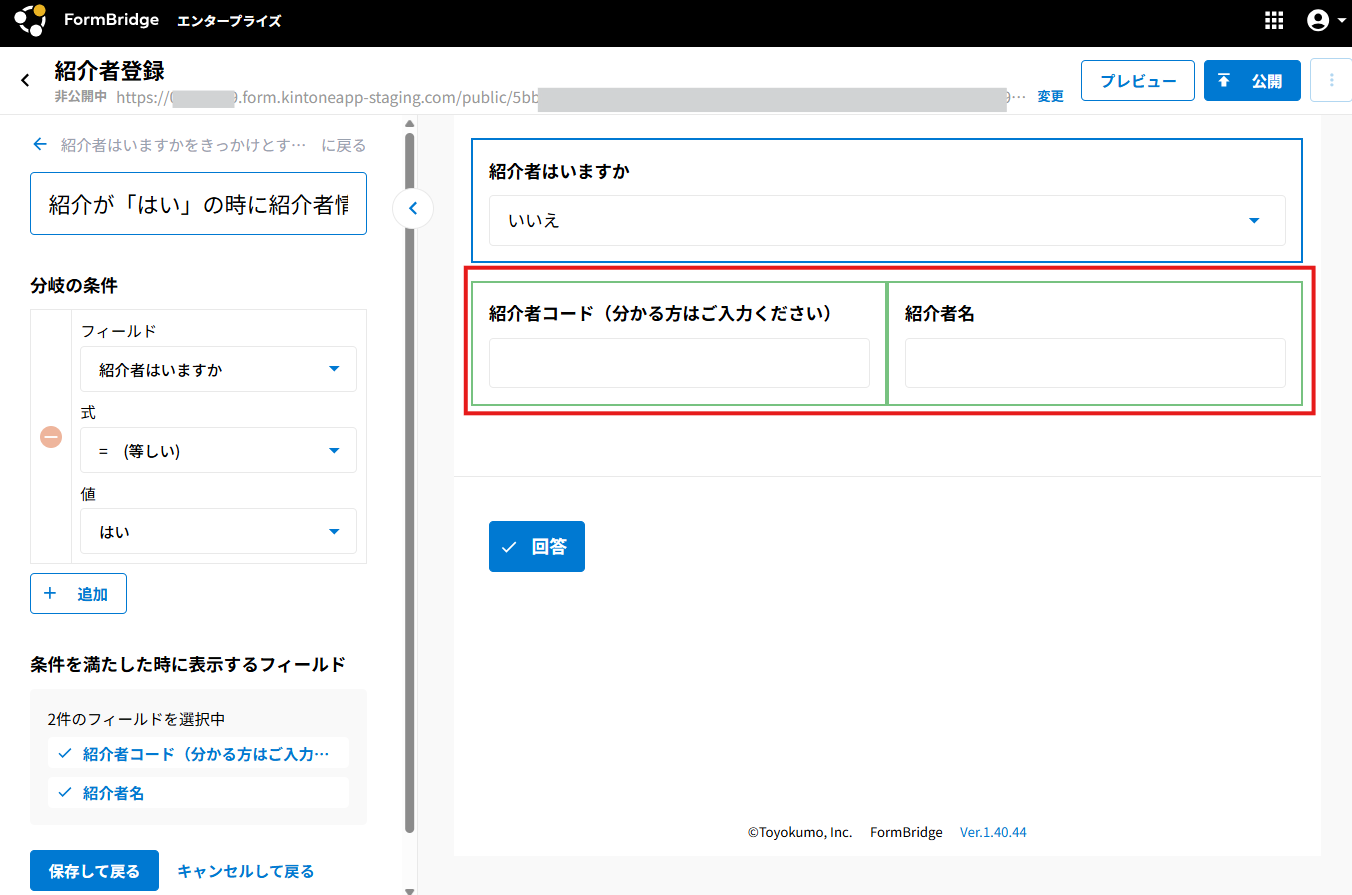The image size is (1352, 895).
Task: Click the 変更 link next to URL
Action: [x=1050, y=97]
